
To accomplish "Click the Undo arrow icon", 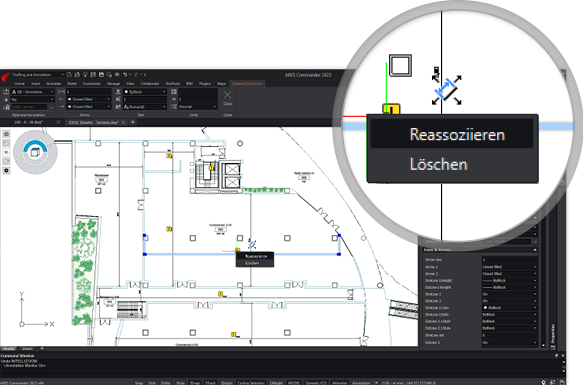I will (x=125, y=75).
